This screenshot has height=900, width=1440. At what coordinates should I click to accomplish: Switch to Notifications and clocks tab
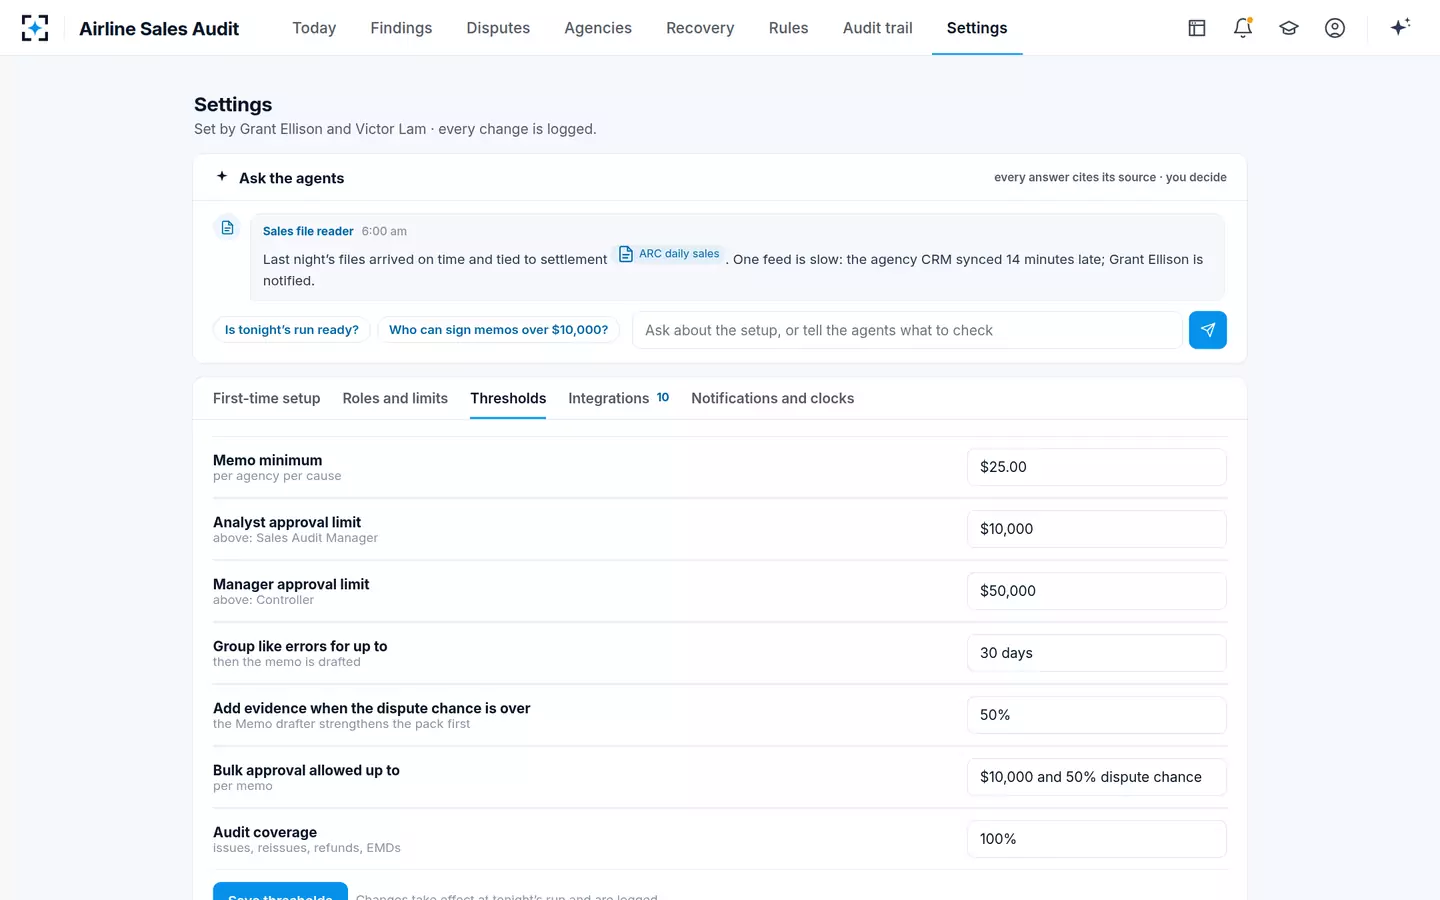point(772,398)
